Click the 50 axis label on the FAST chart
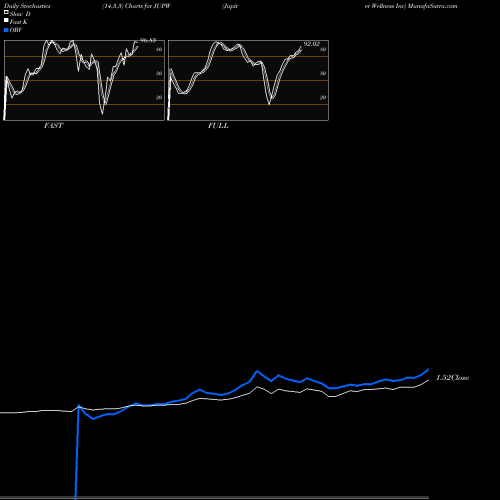The width and height of the screenshot is (500, 500). [159, 73]
